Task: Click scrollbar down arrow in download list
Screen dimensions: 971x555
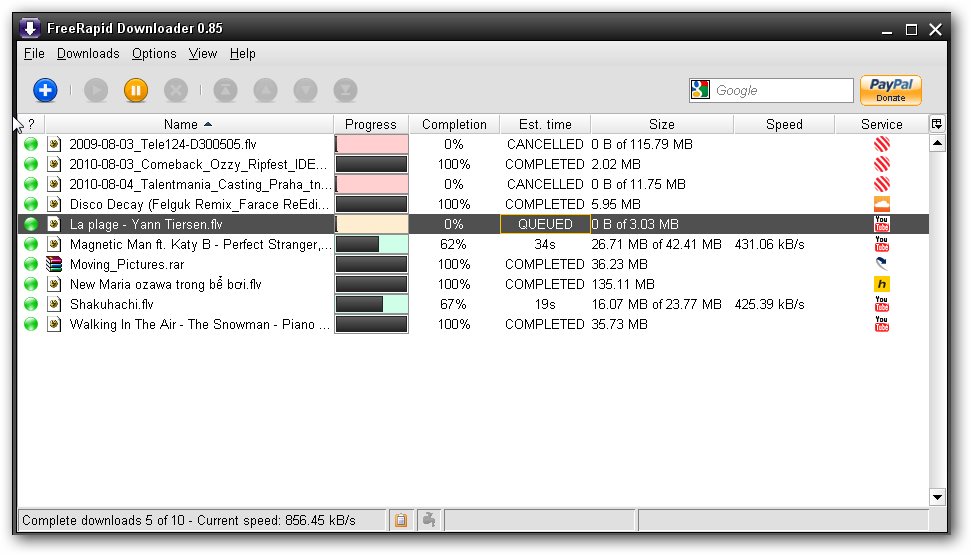Action: pos(937,497)
